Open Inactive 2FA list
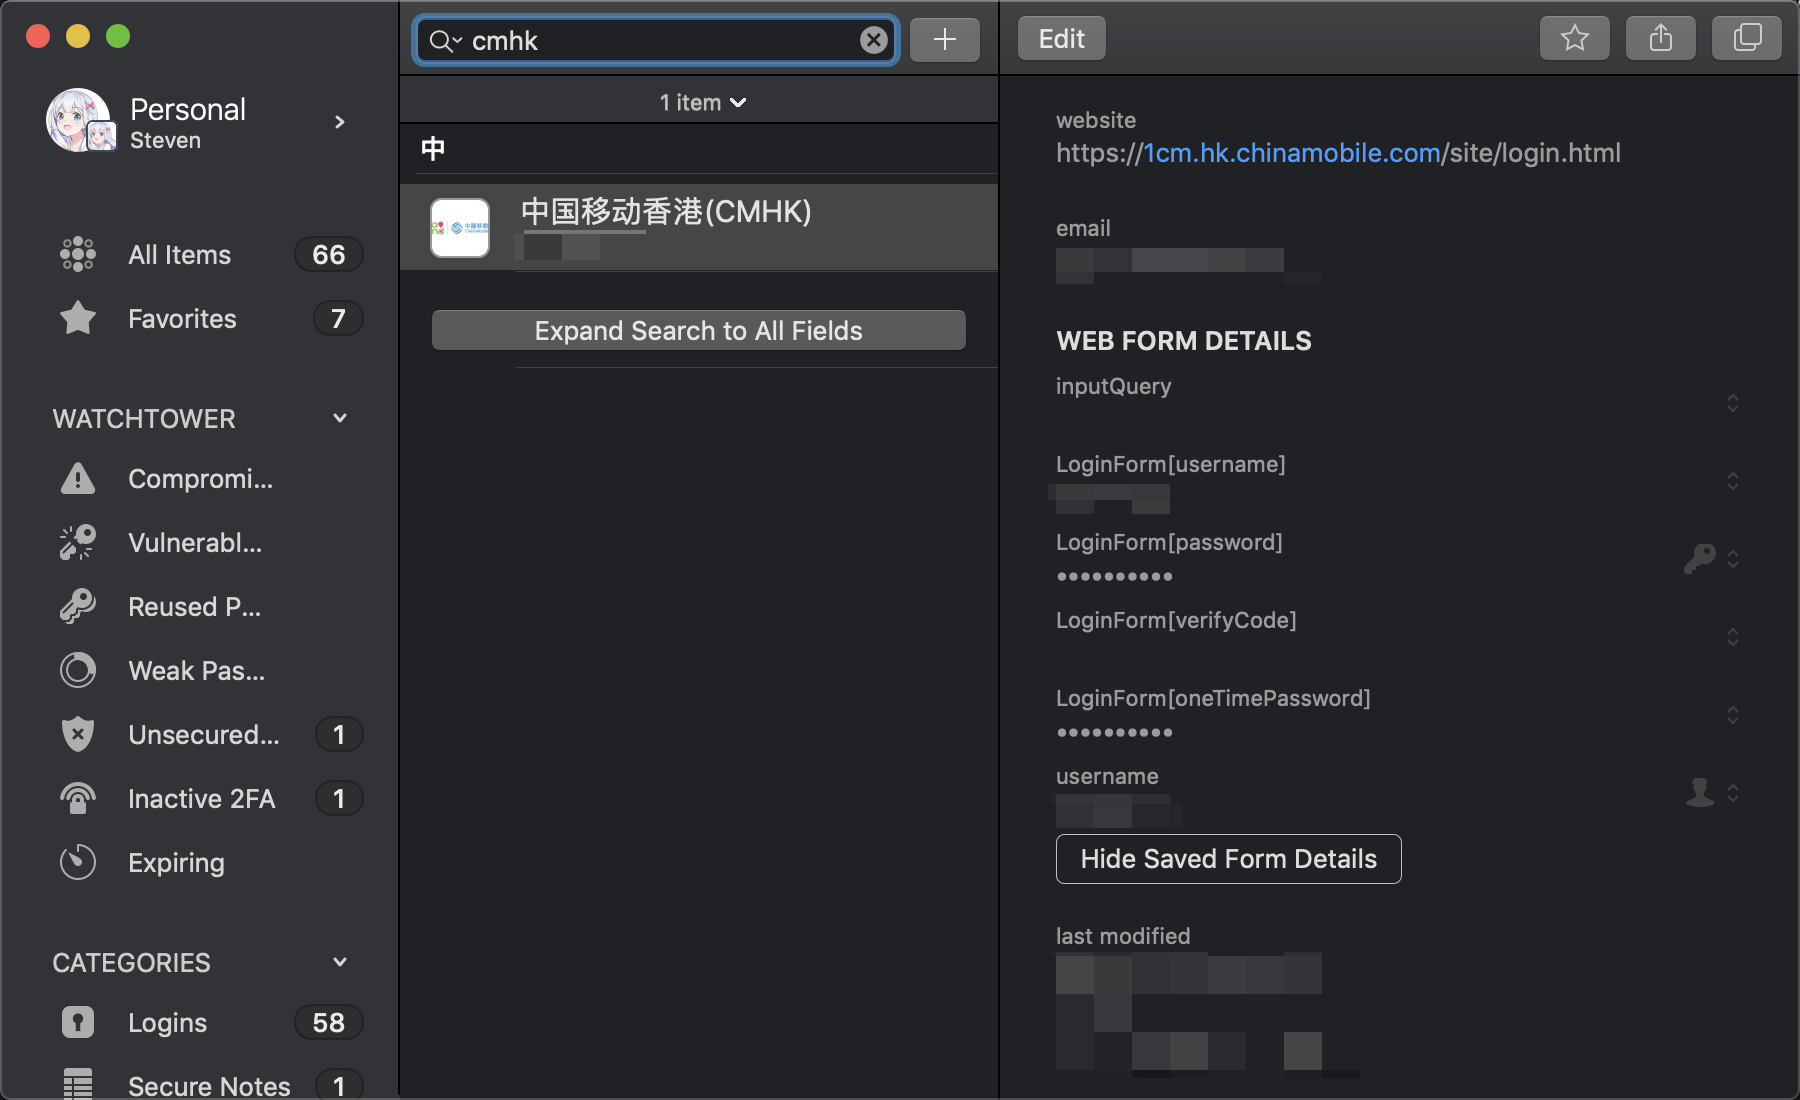The height and width of the screenshot is (1100, 1800). click(x=201, y=799)
